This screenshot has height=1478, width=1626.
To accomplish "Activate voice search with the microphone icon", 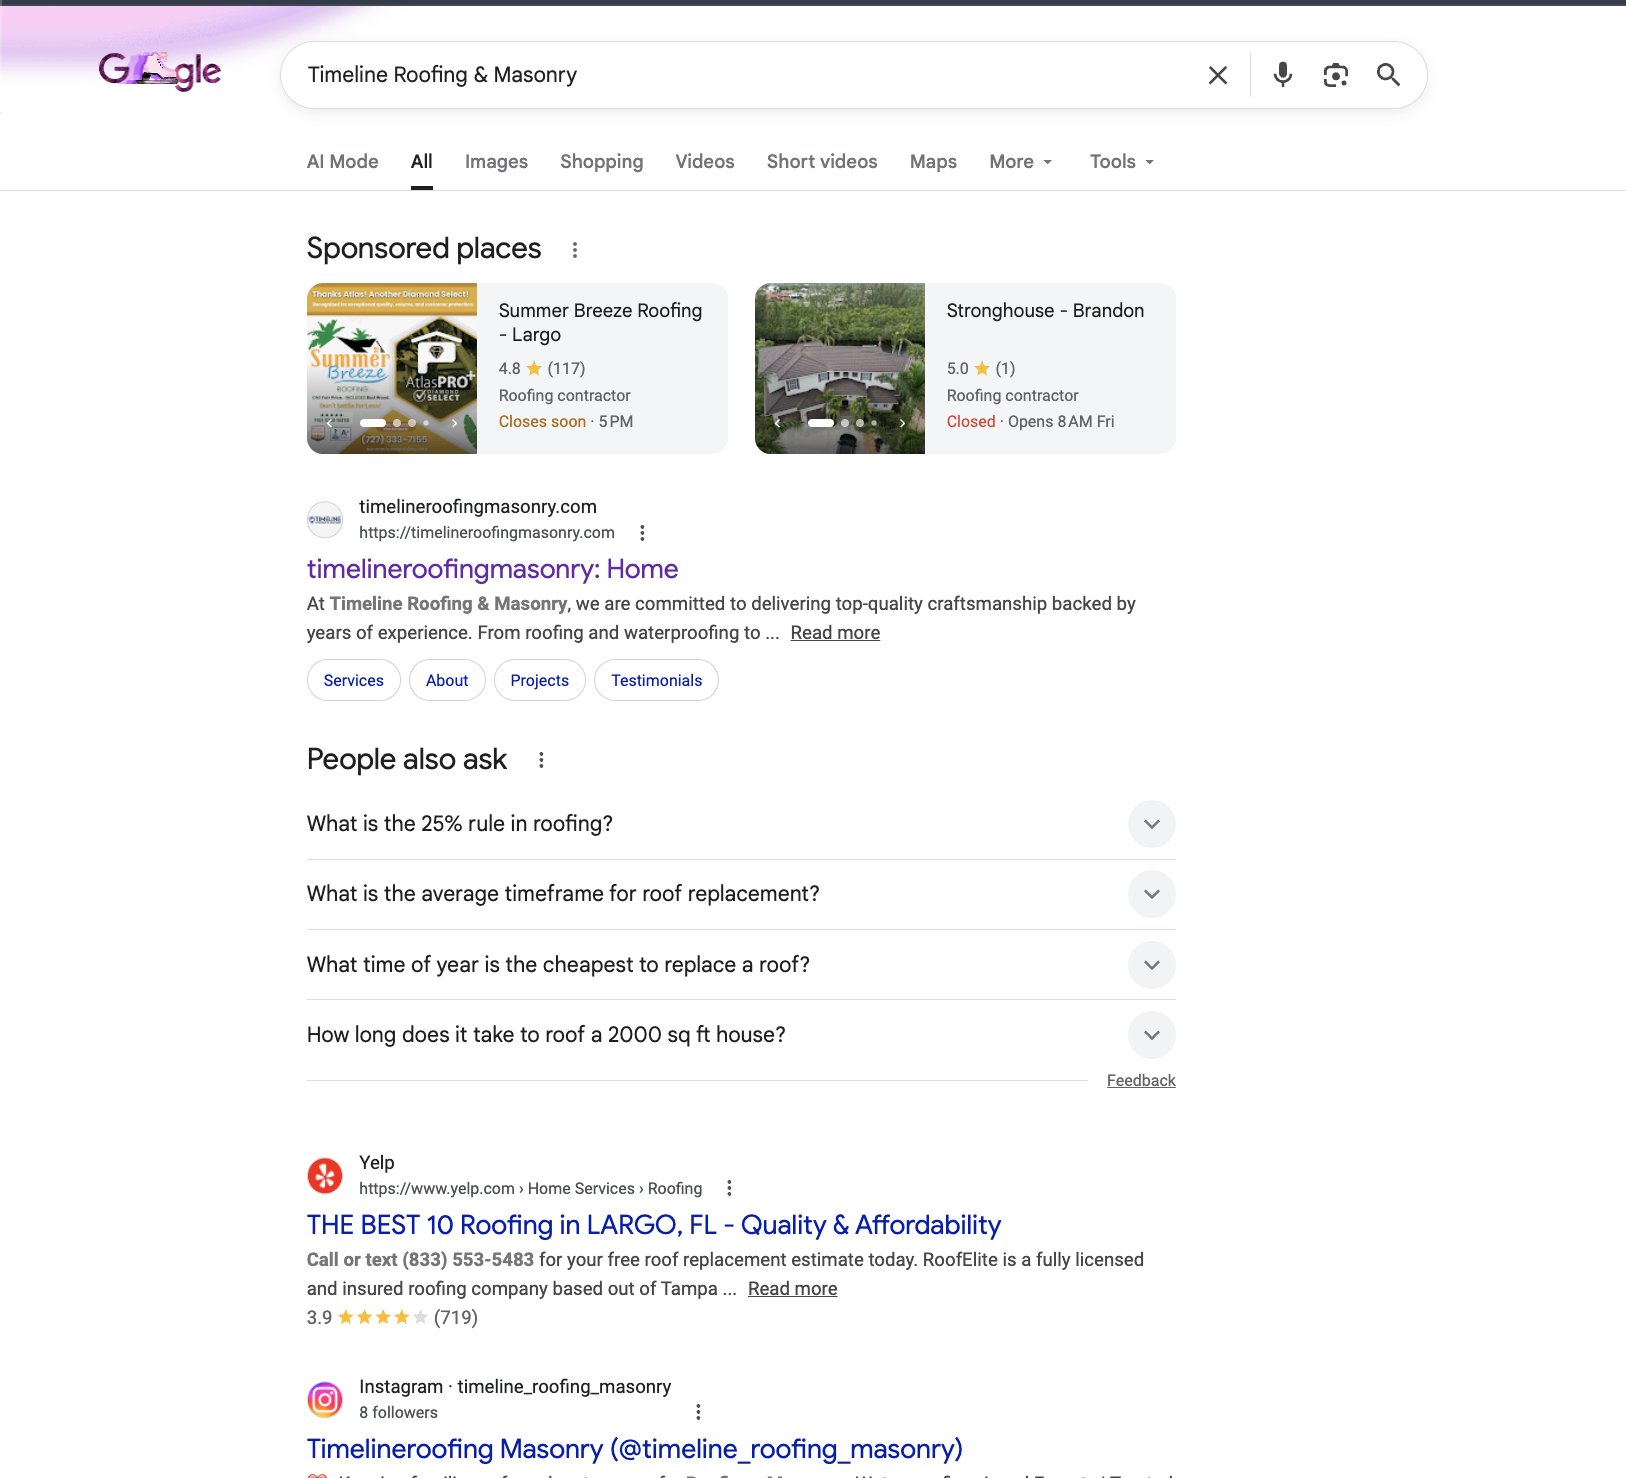I will [1282, 74].
